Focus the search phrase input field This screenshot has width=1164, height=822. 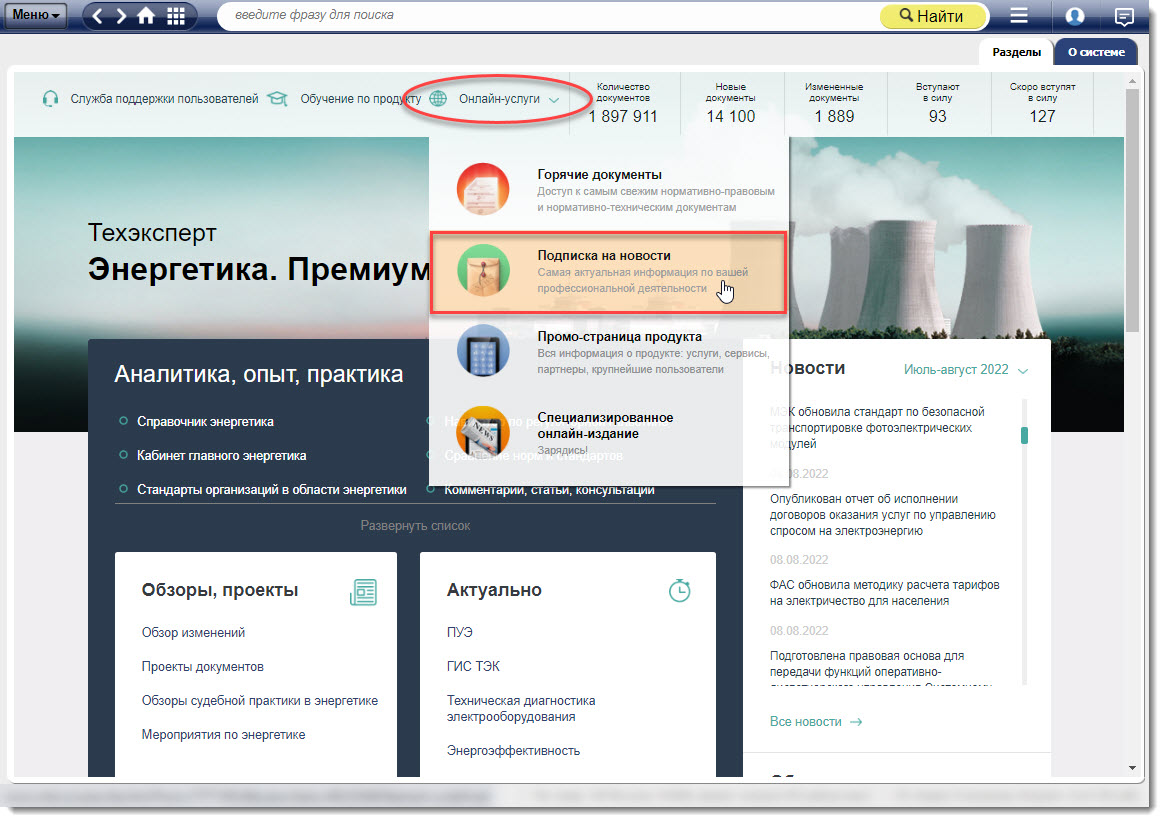pyautogui.click(x=549, y=15)
